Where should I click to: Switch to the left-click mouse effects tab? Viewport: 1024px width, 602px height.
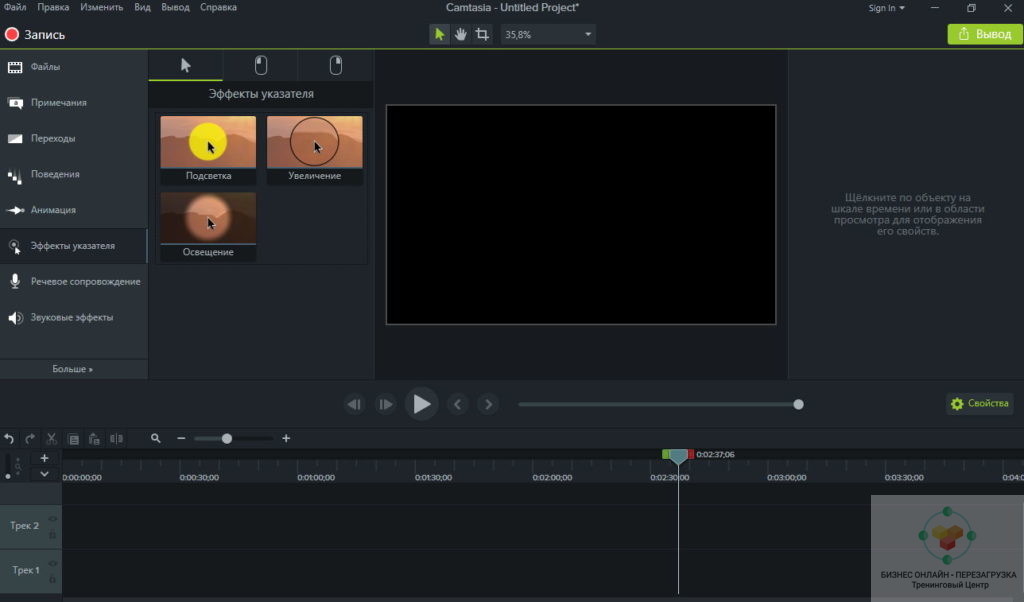[261, 65]
